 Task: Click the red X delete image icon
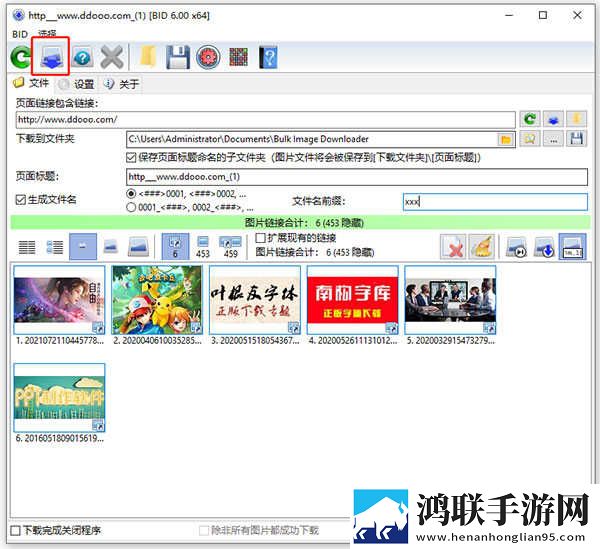pyautogui.click(x=453, y=247)
